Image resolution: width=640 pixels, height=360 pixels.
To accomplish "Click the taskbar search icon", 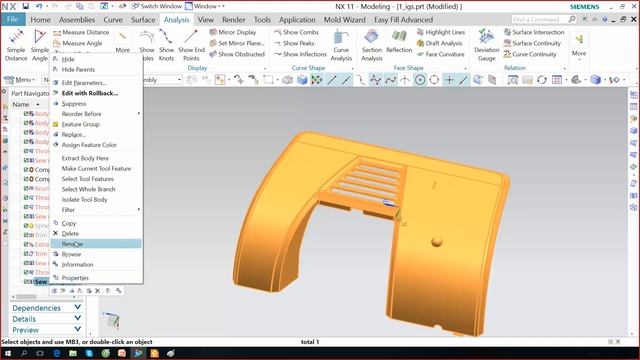I will point(24,353).
